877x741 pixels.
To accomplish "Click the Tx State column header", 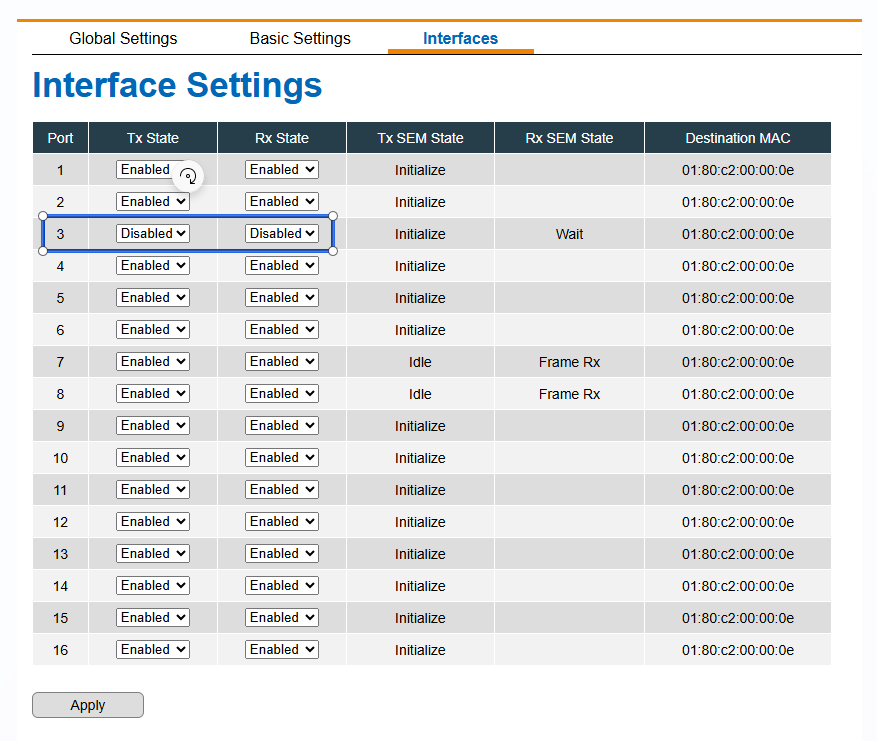I will [x=153, y=138].
